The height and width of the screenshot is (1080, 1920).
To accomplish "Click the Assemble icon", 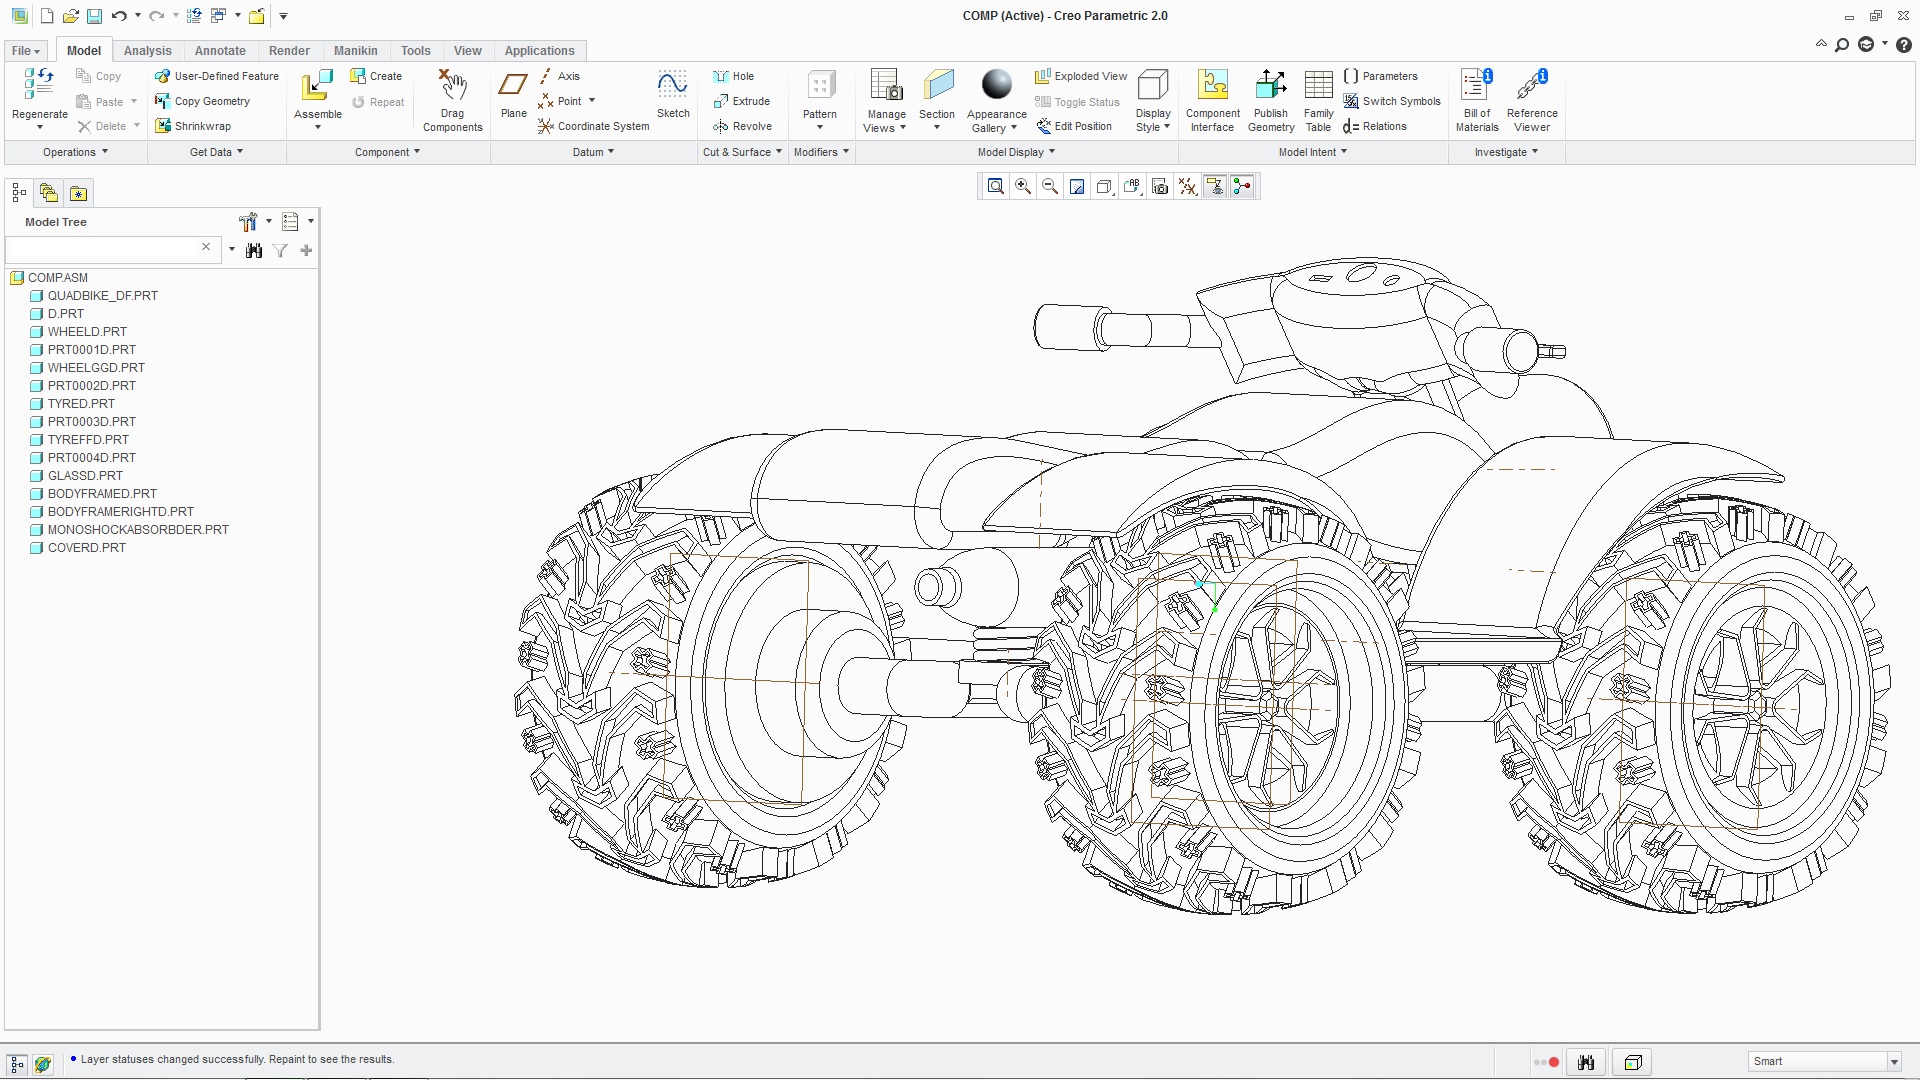I will click(318, 86).
